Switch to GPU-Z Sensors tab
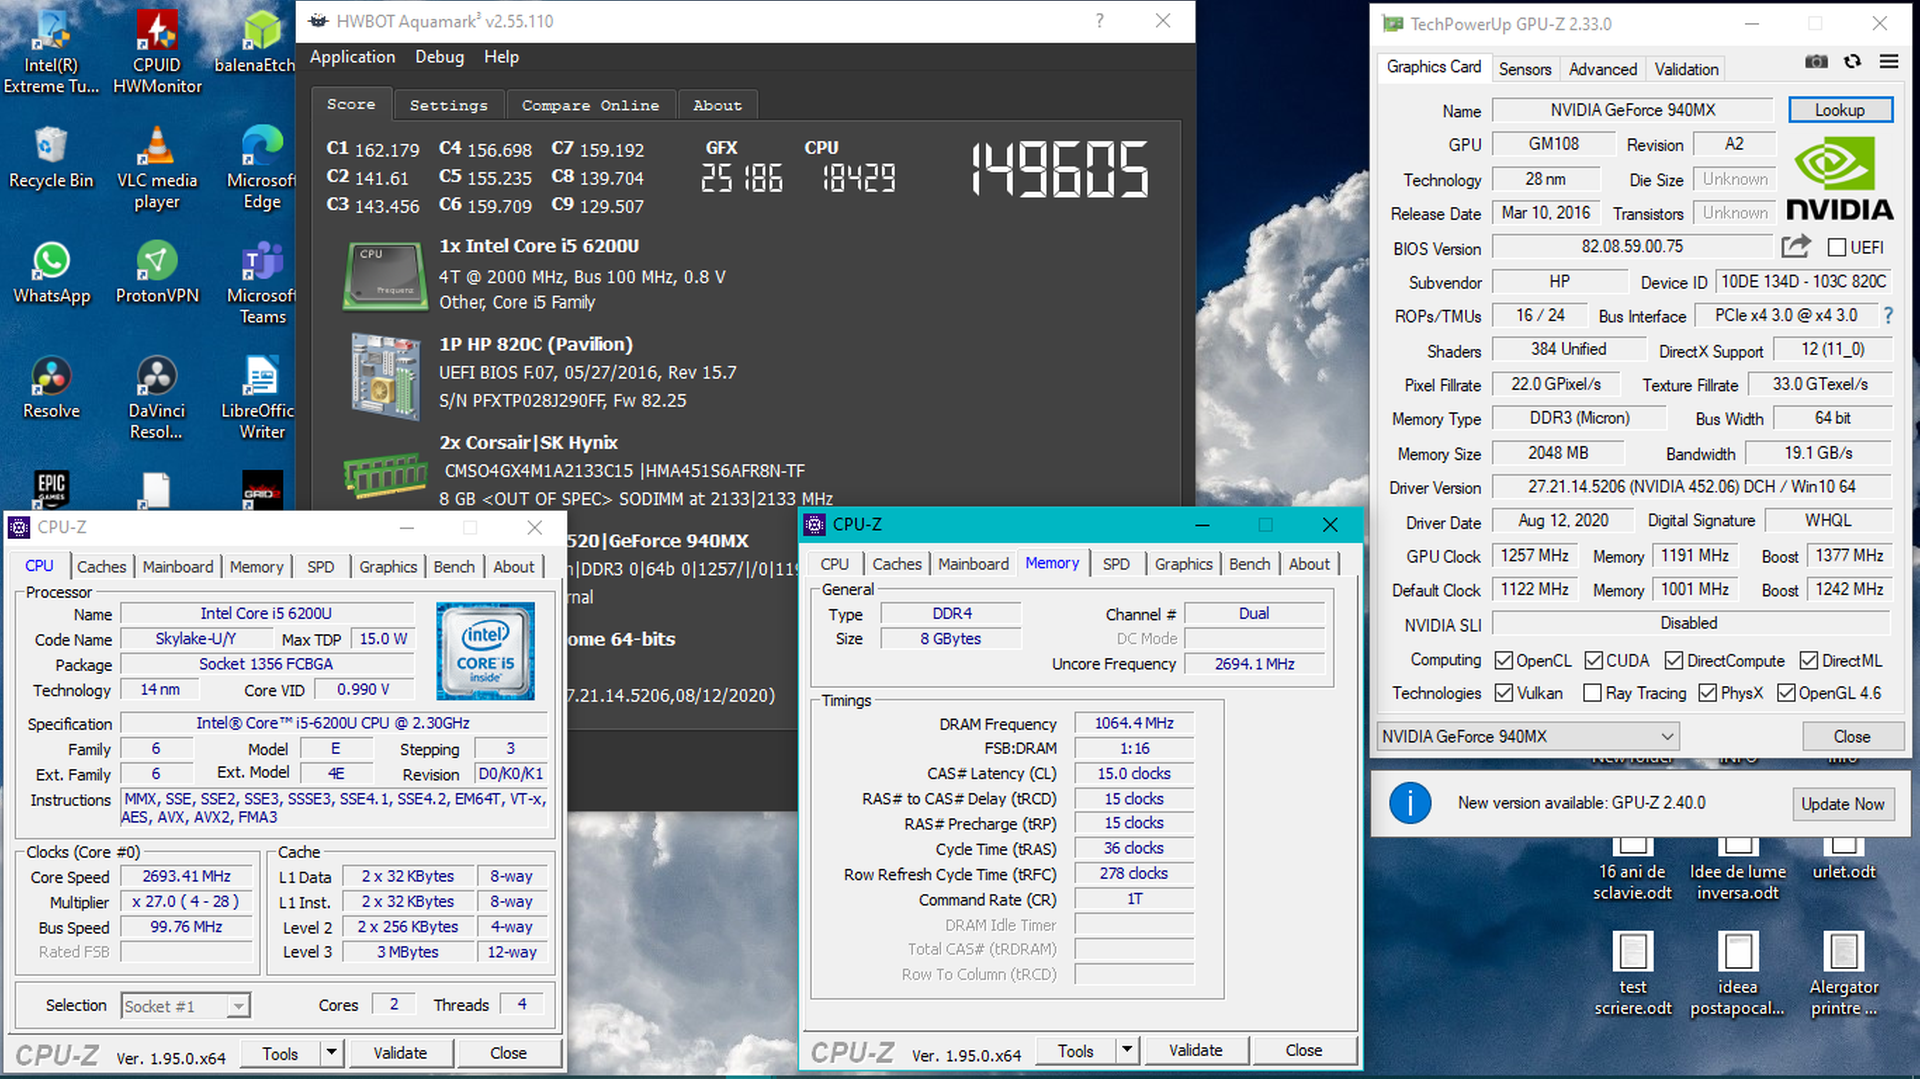The width and height of the screenshot is (1920, 1079). coord(1524,69)
